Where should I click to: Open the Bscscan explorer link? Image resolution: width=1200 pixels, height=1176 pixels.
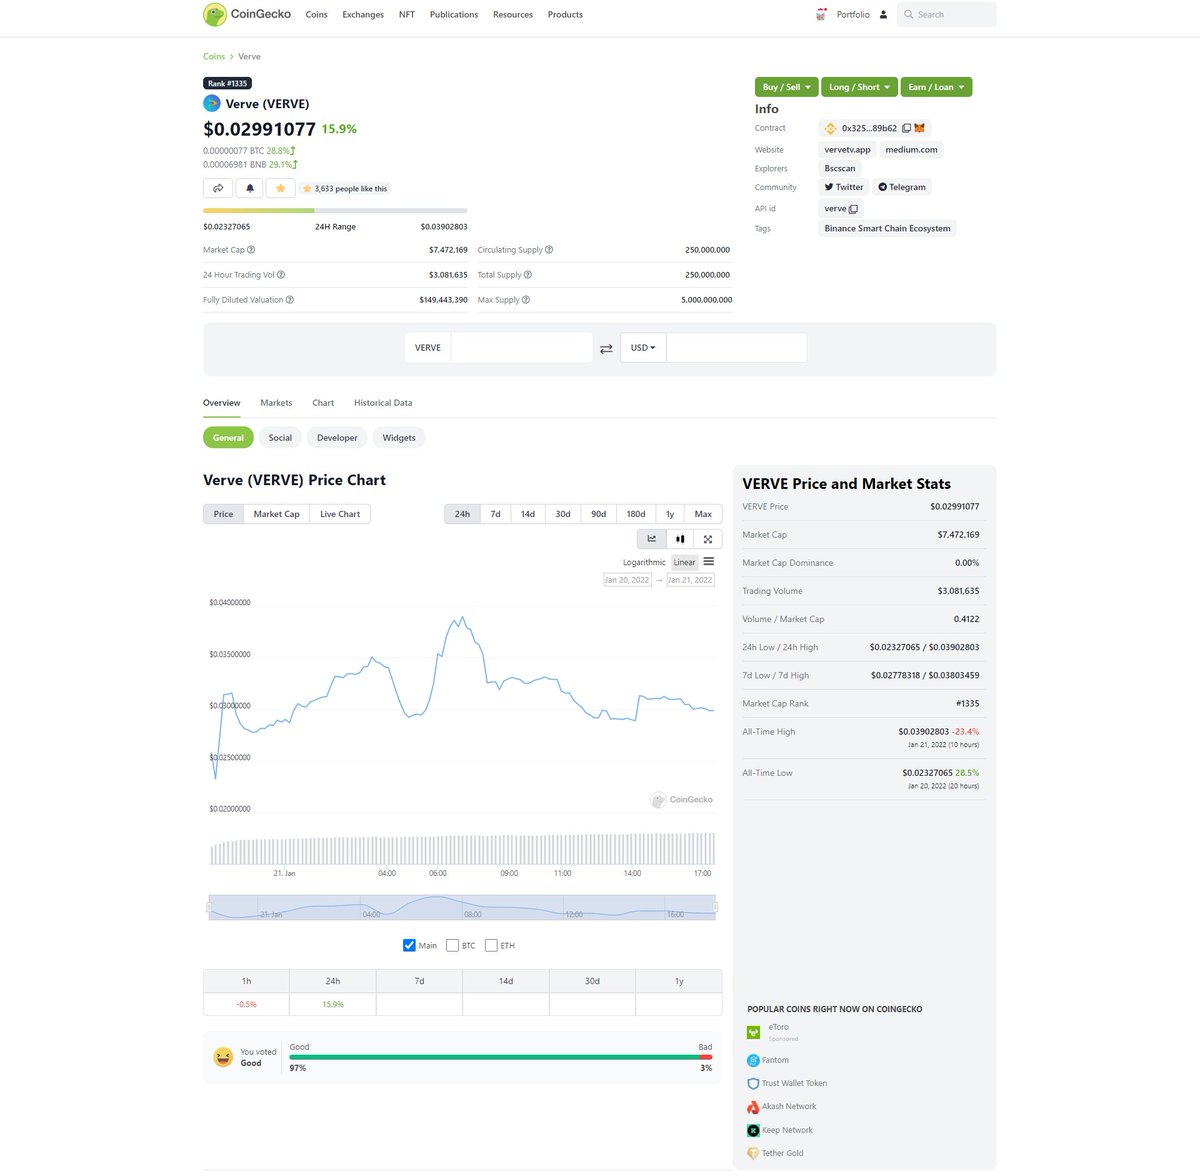coord(840,169)
